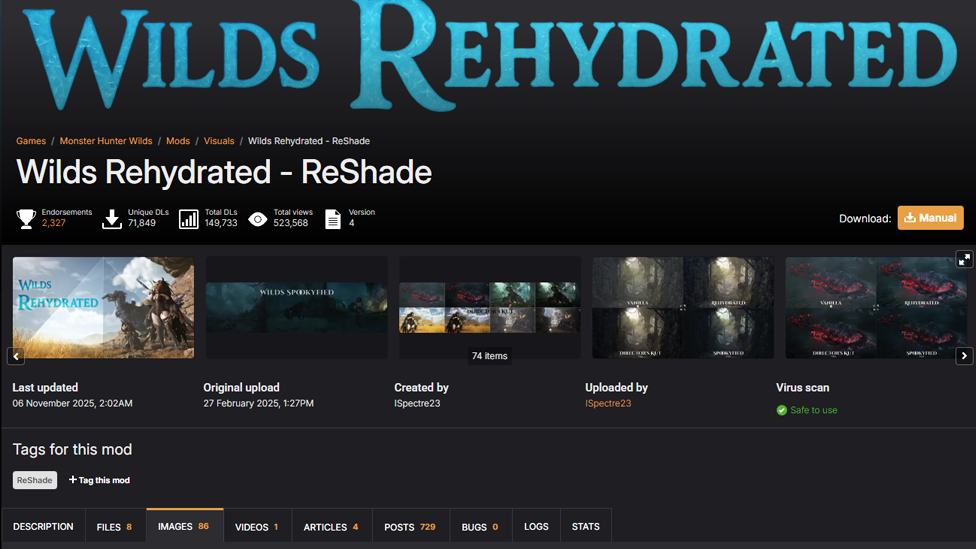Click the Wilds Rehydrated - ReShade page title
Screen dimensions: 976x549
point(224,172)
